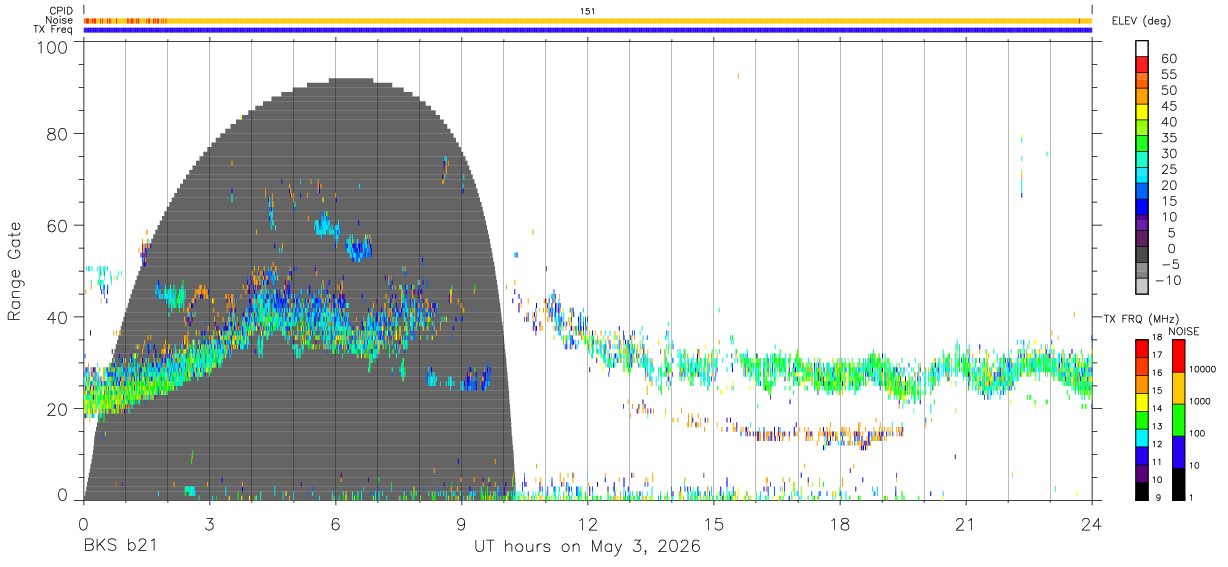Screen dimensions: 1228x567
Task: Click the 55 label on ELEV colorbar
Action: click(1168, 74)
